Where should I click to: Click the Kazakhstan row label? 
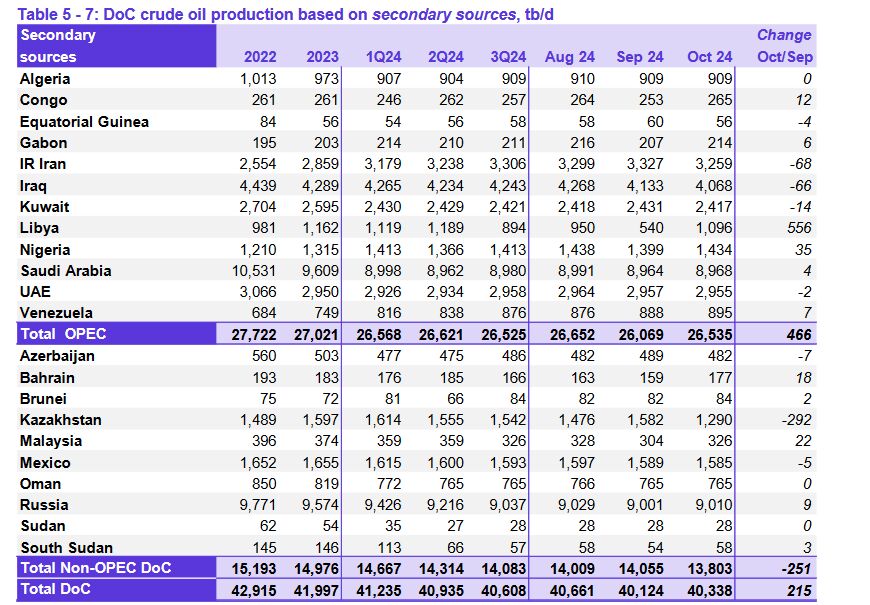coord(60,420)
